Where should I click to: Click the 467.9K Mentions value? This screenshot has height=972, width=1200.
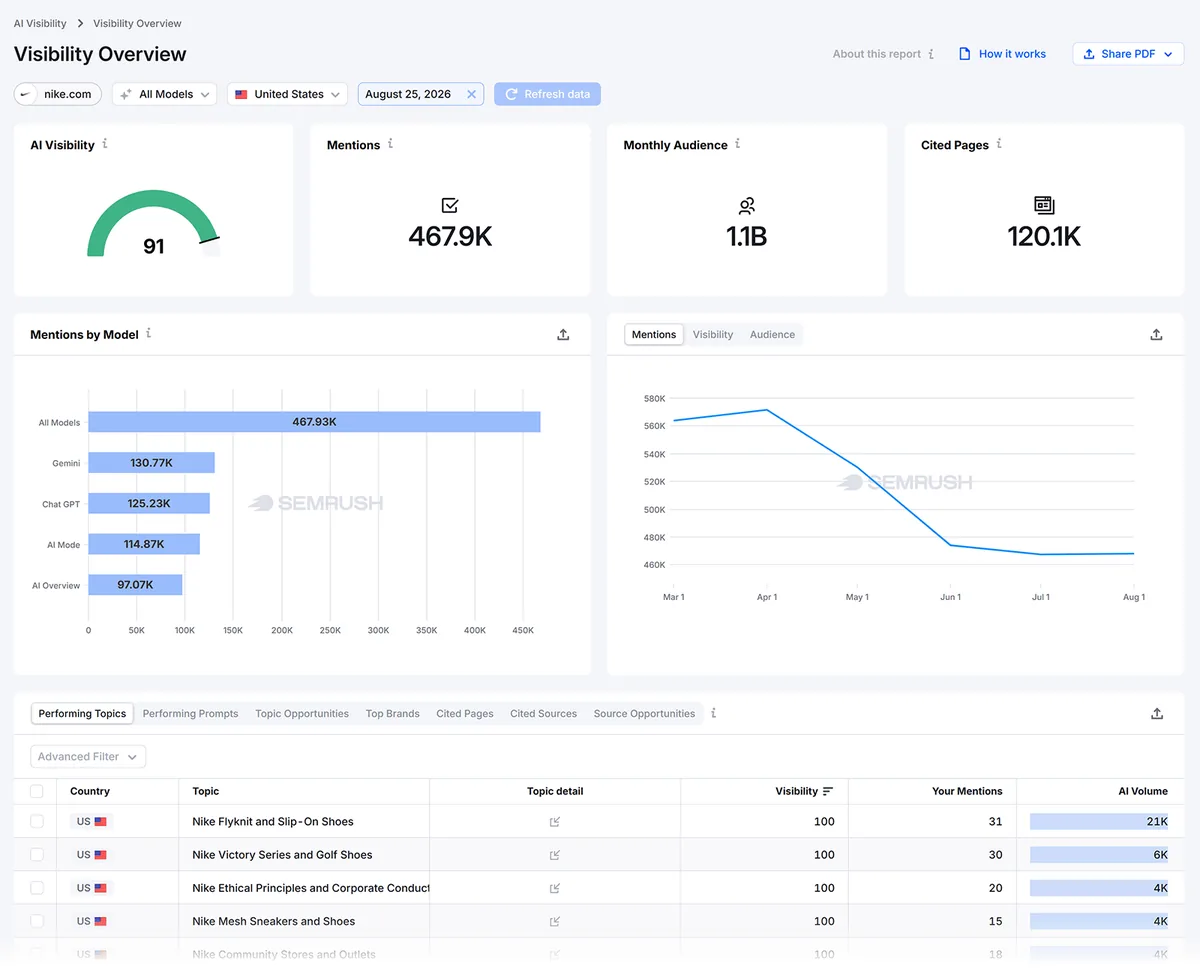(450, 237)
